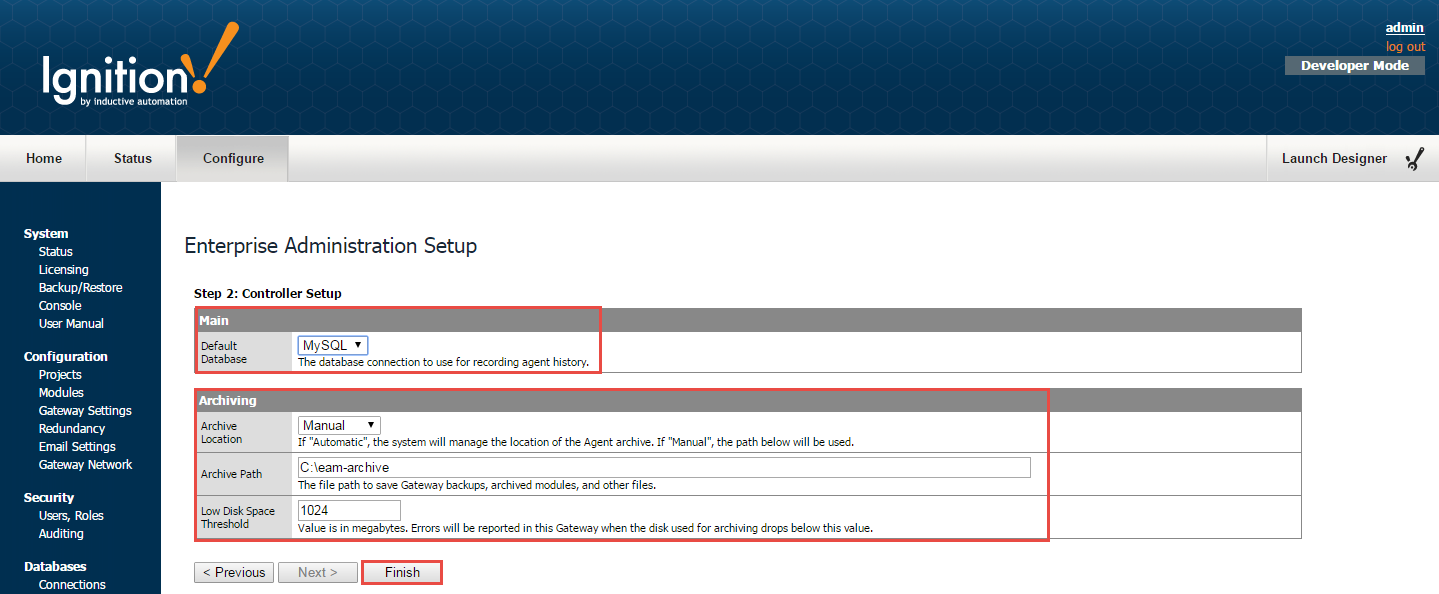Open Licensing in sidebar
This screenshot has width=1439, height=594.
63,269
